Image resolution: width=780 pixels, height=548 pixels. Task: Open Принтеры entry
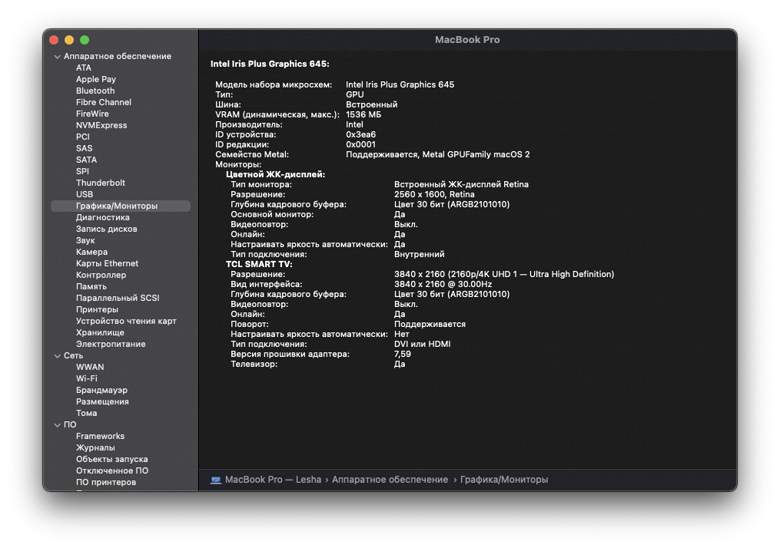tap(97, 309)
